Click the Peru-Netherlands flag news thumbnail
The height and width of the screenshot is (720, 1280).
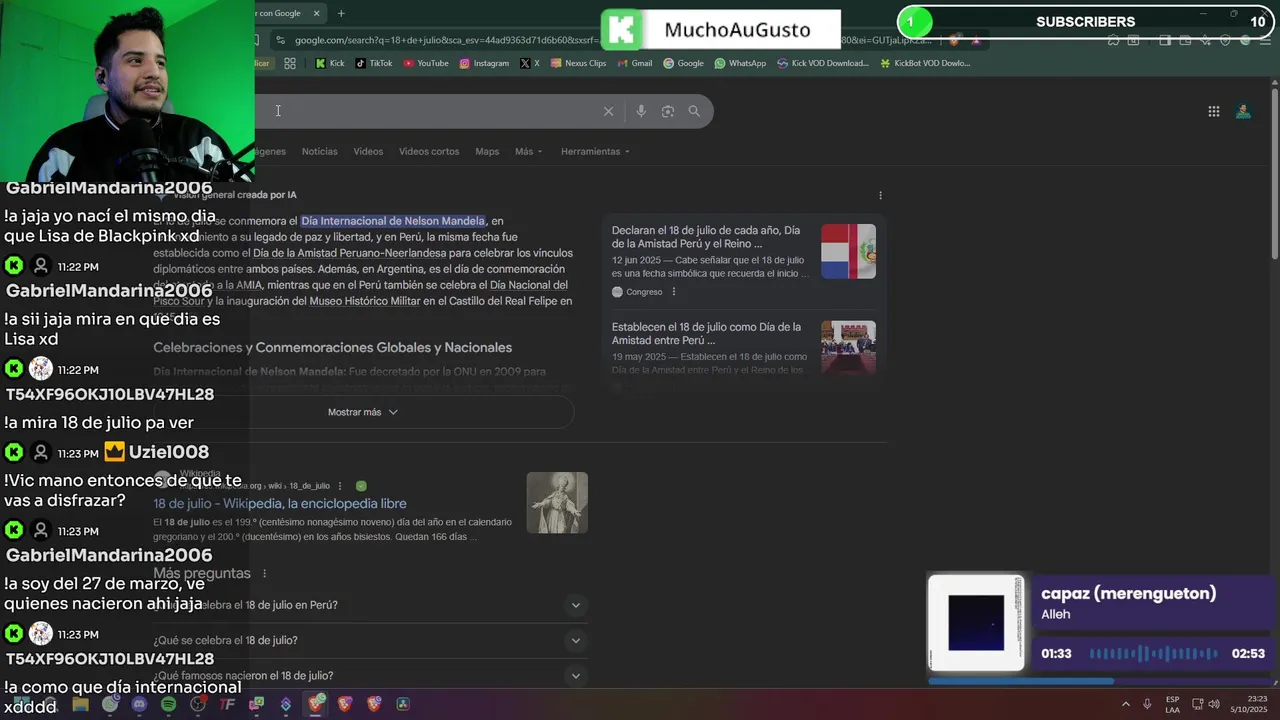click(x=848, y=251)
